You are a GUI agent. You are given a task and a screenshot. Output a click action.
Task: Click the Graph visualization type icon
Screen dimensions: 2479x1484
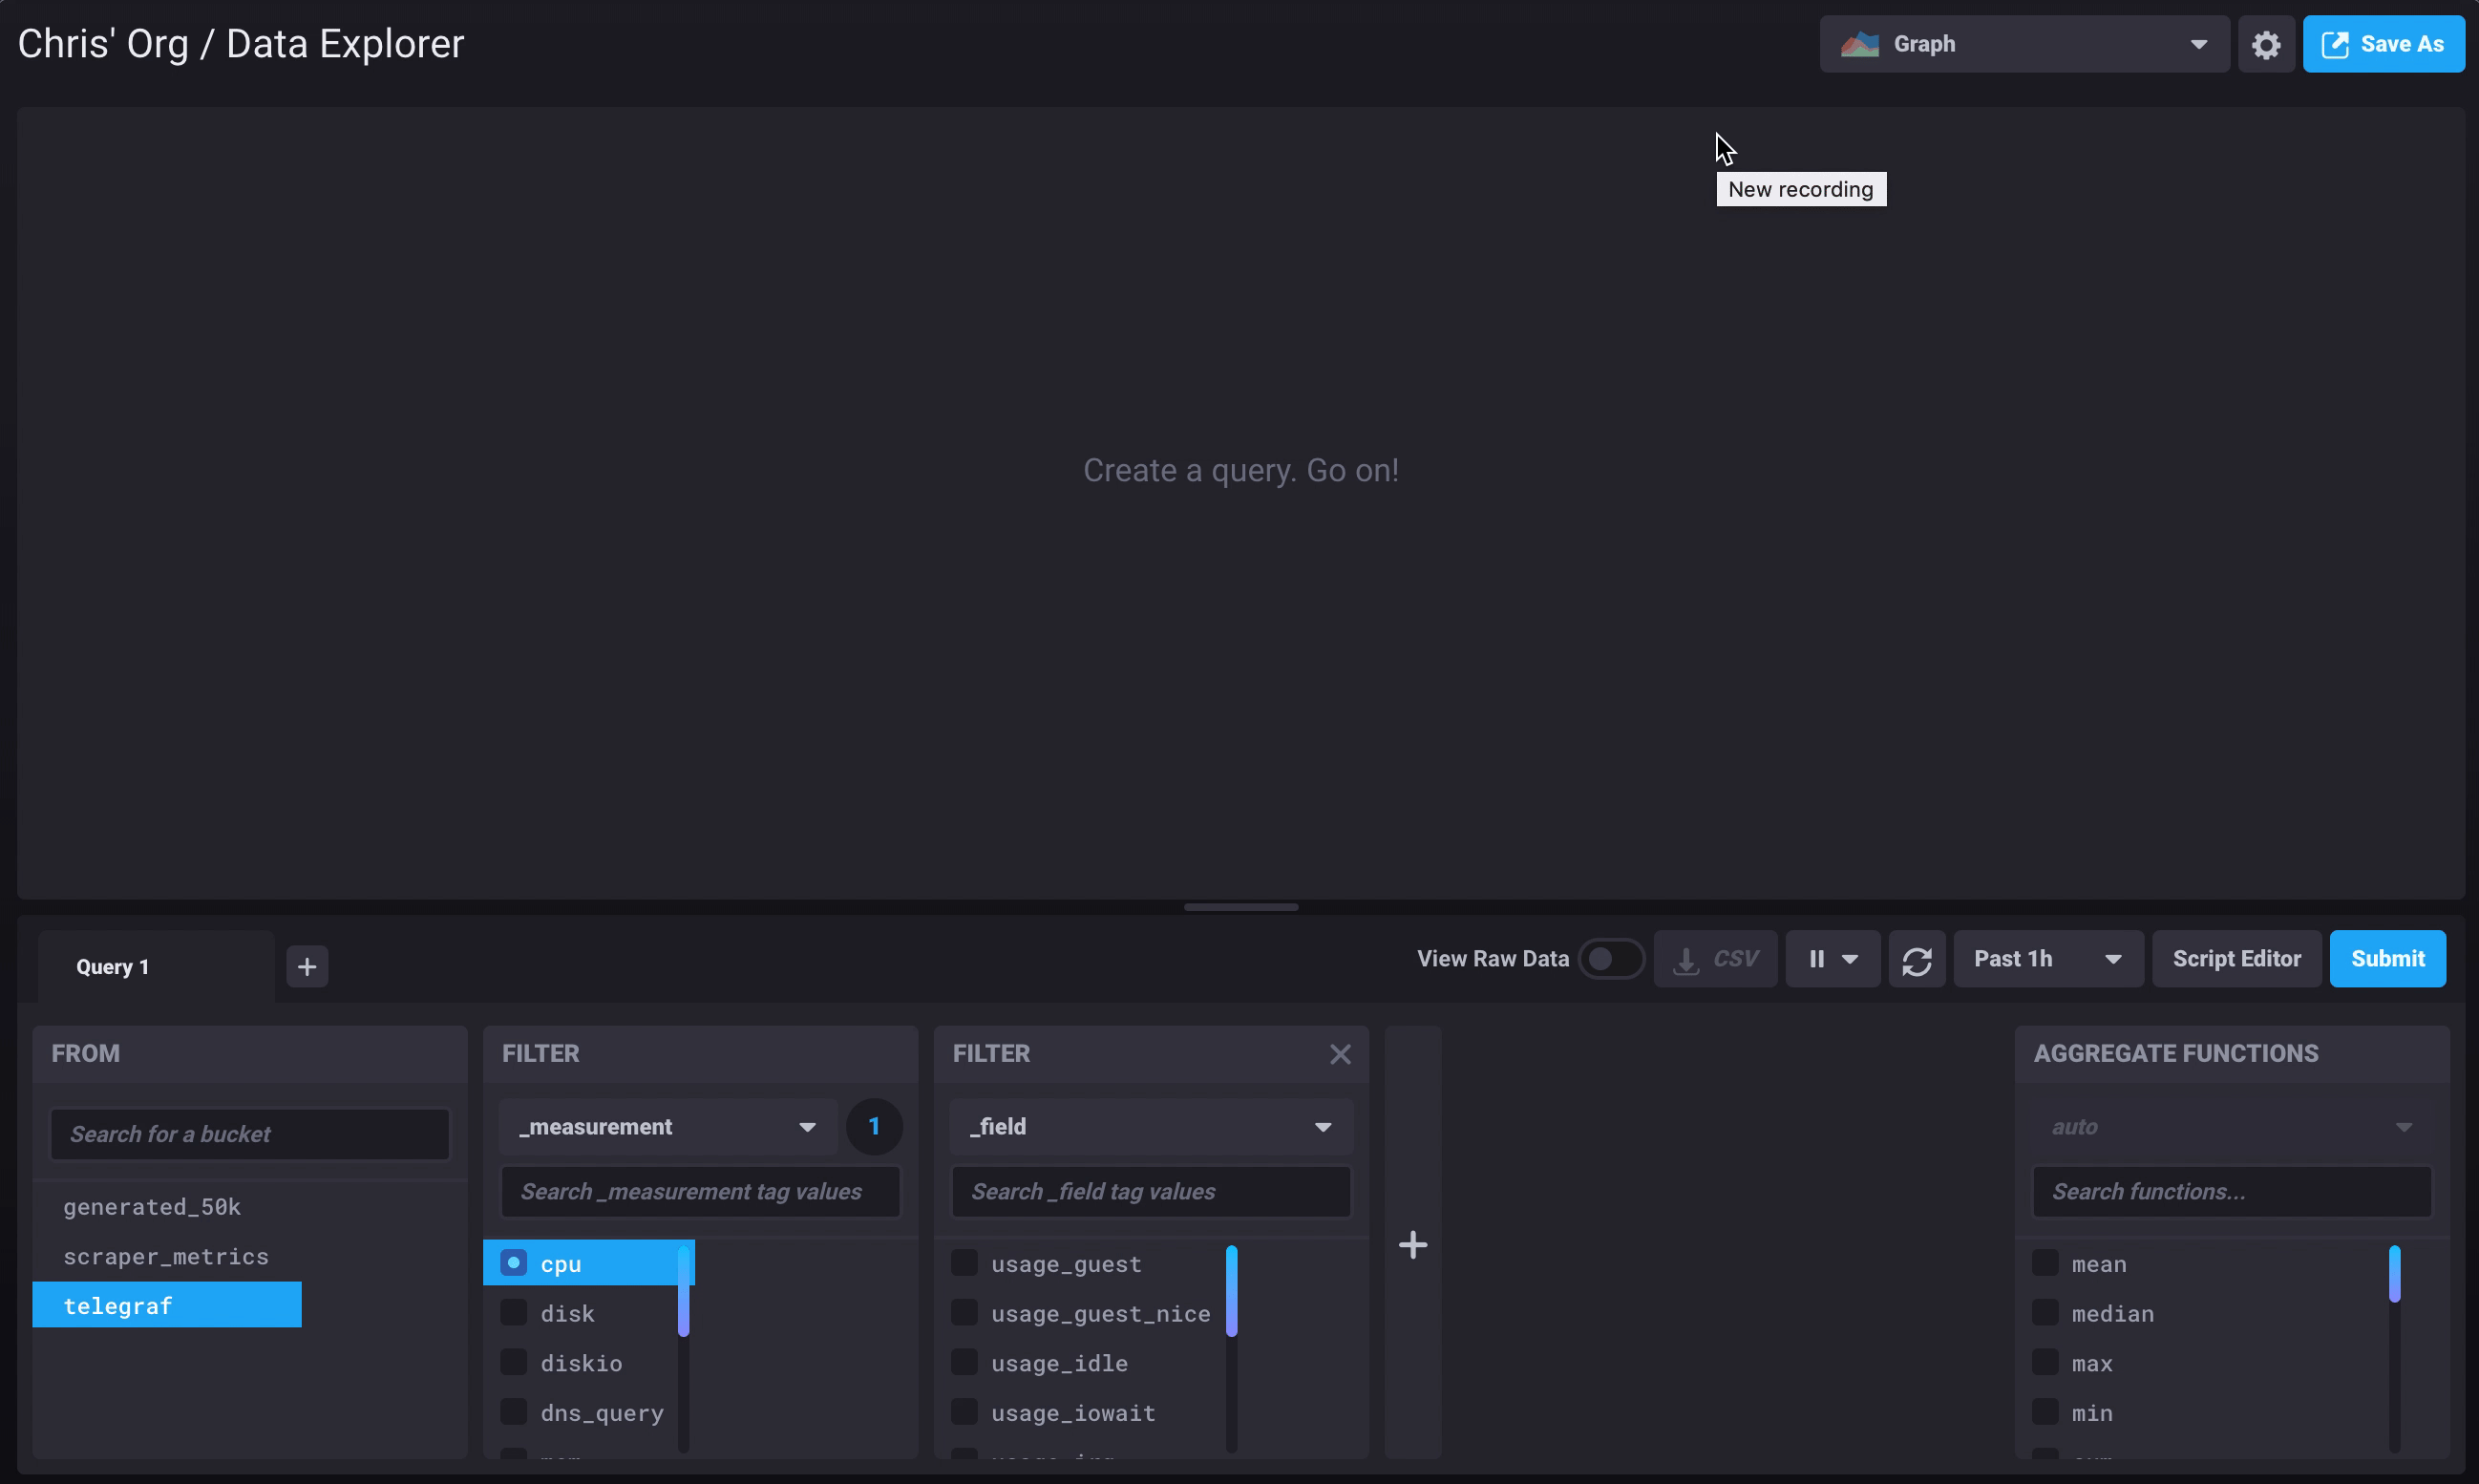(x=1860, y=45)
